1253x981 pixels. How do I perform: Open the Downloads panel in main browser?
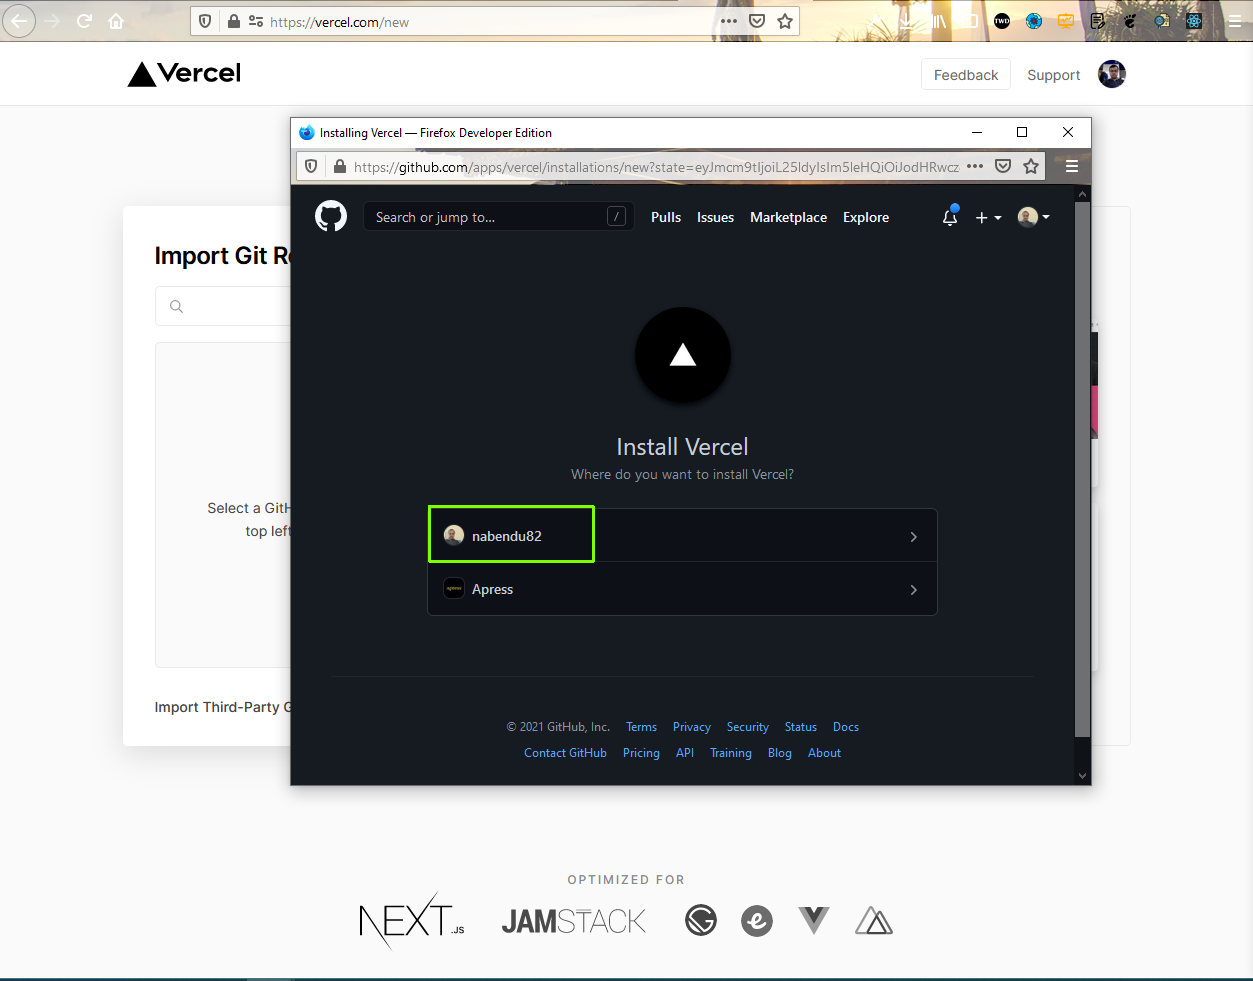tap(906, 21)
